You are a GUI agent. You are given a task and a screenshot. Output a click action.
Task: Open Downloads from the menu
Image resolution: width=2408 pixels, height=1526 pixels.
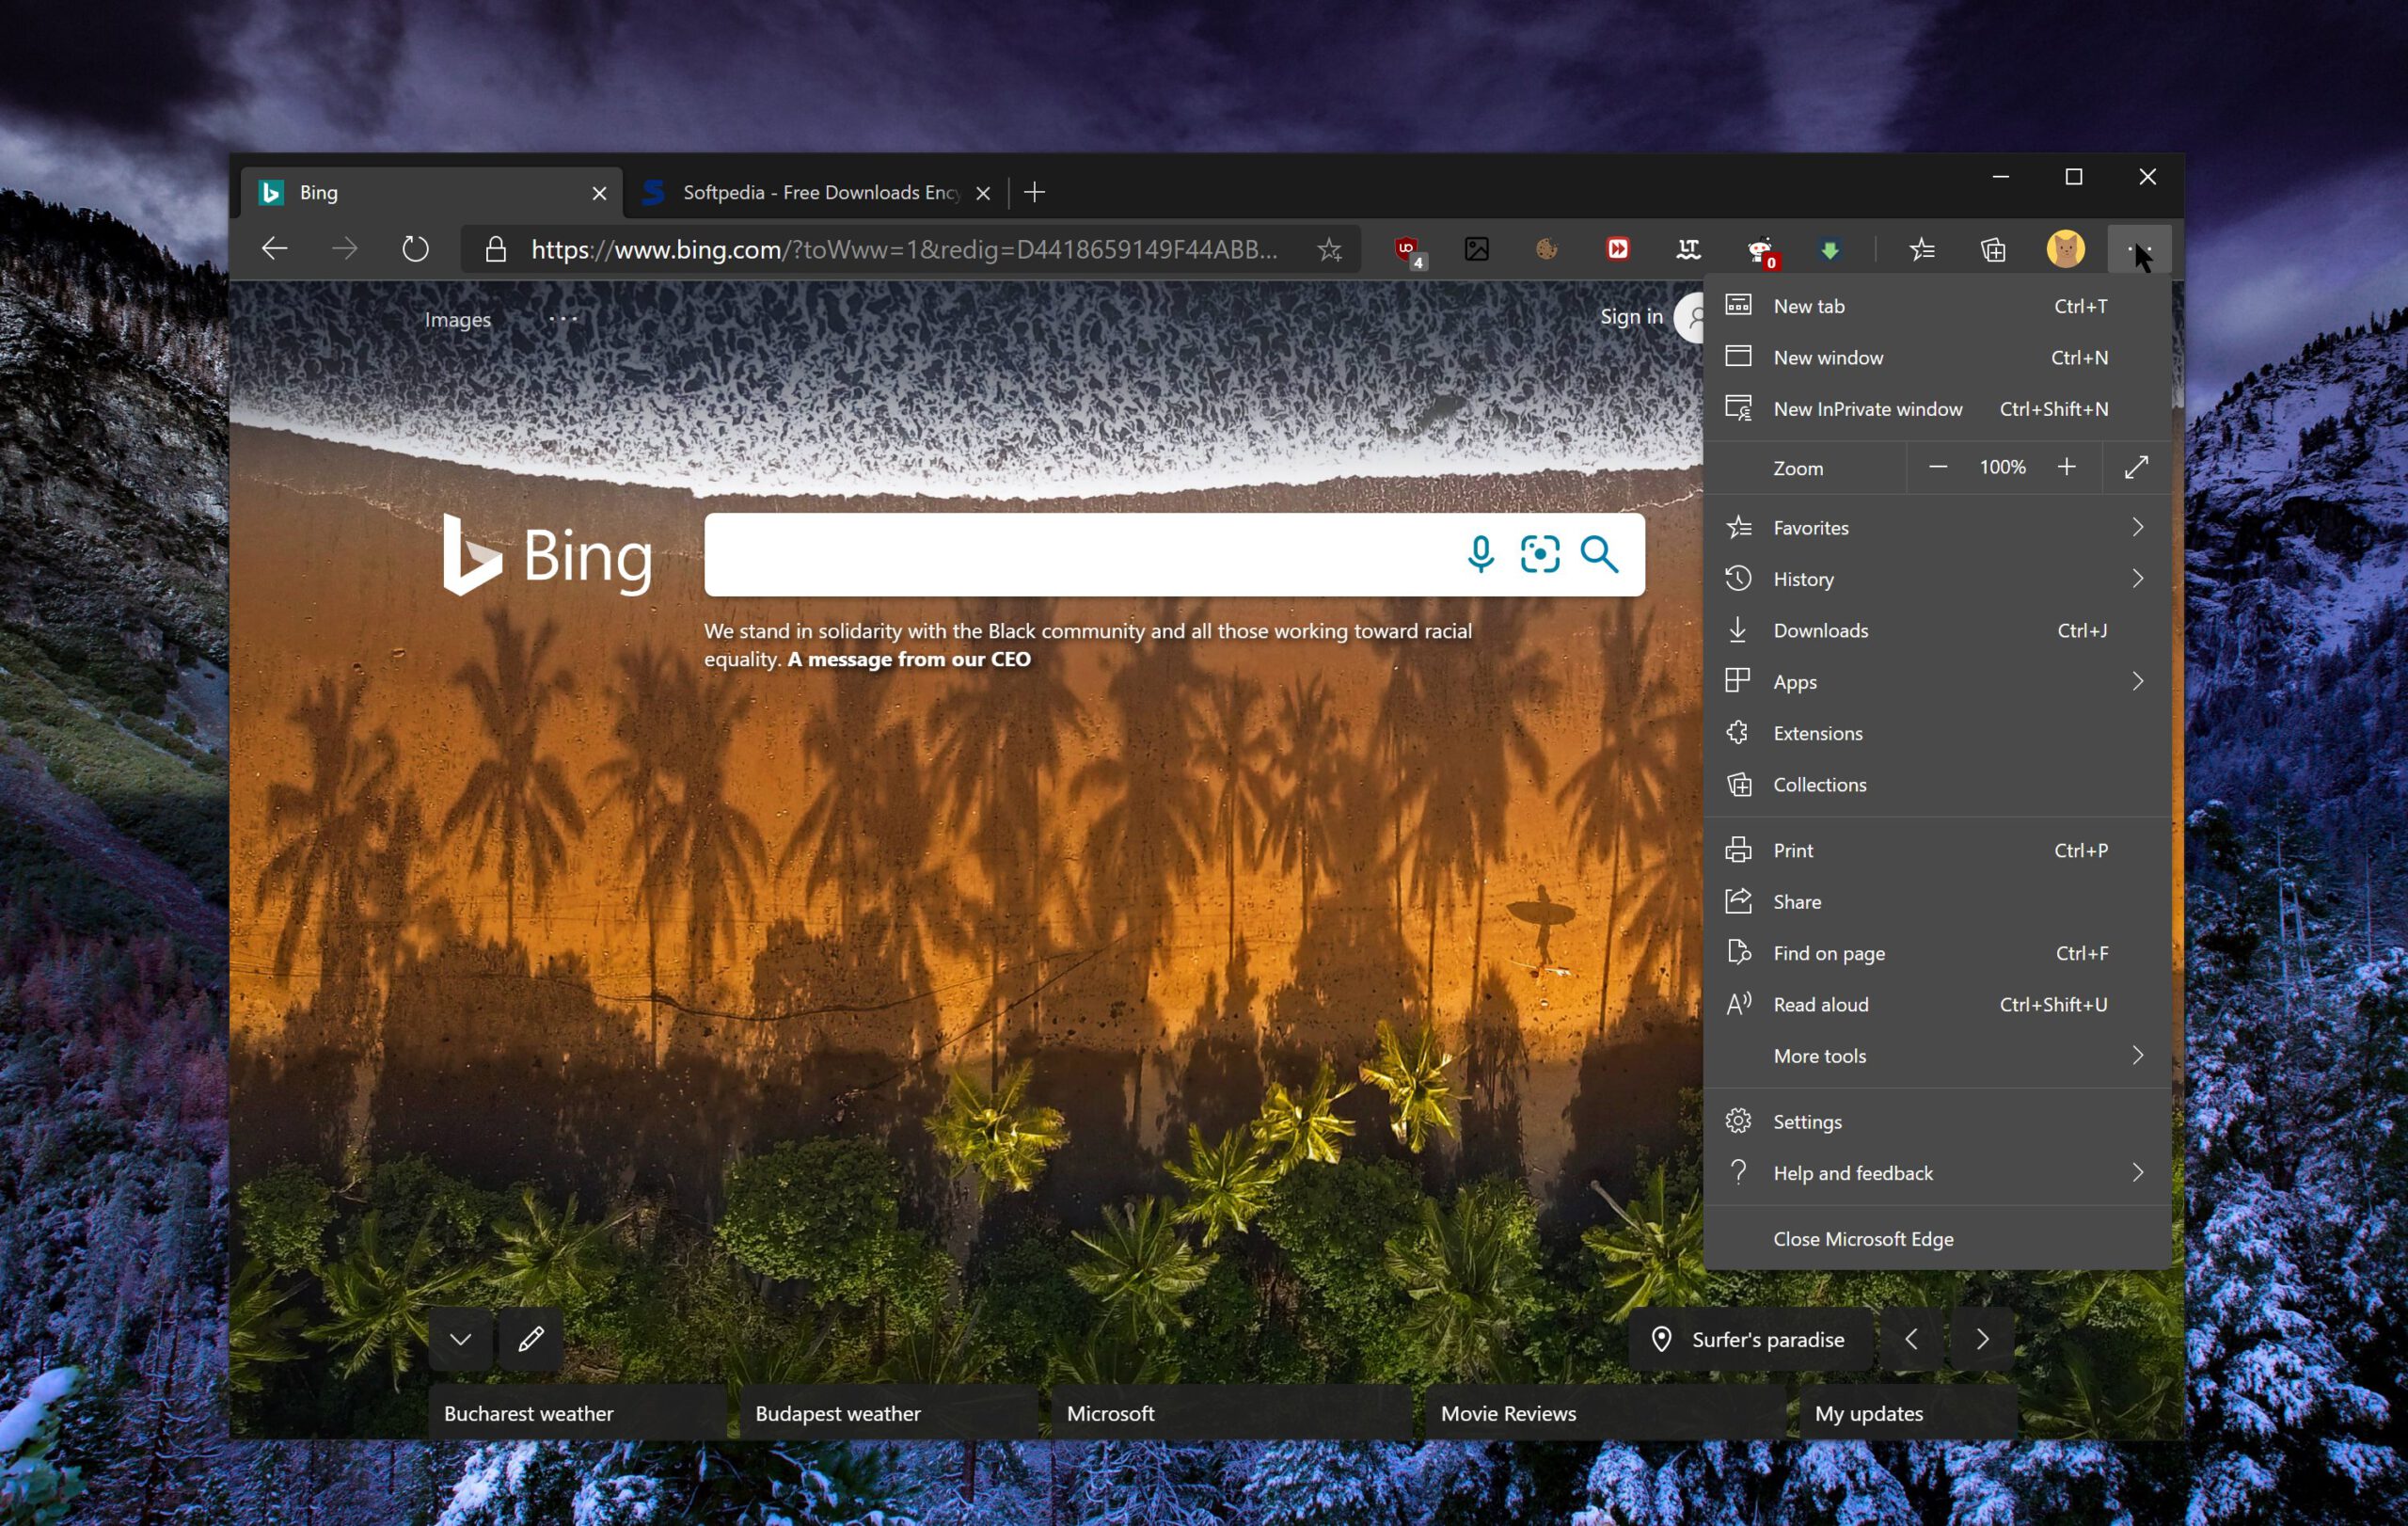pyautogui.click(x=1937, y=630)
